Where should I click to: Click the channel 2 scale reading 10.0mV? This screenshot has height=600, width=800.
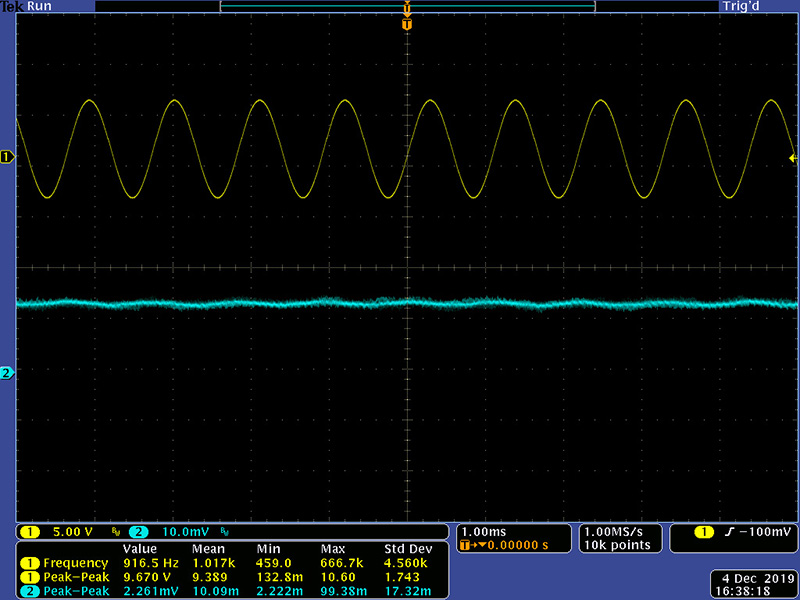(186, 532)
